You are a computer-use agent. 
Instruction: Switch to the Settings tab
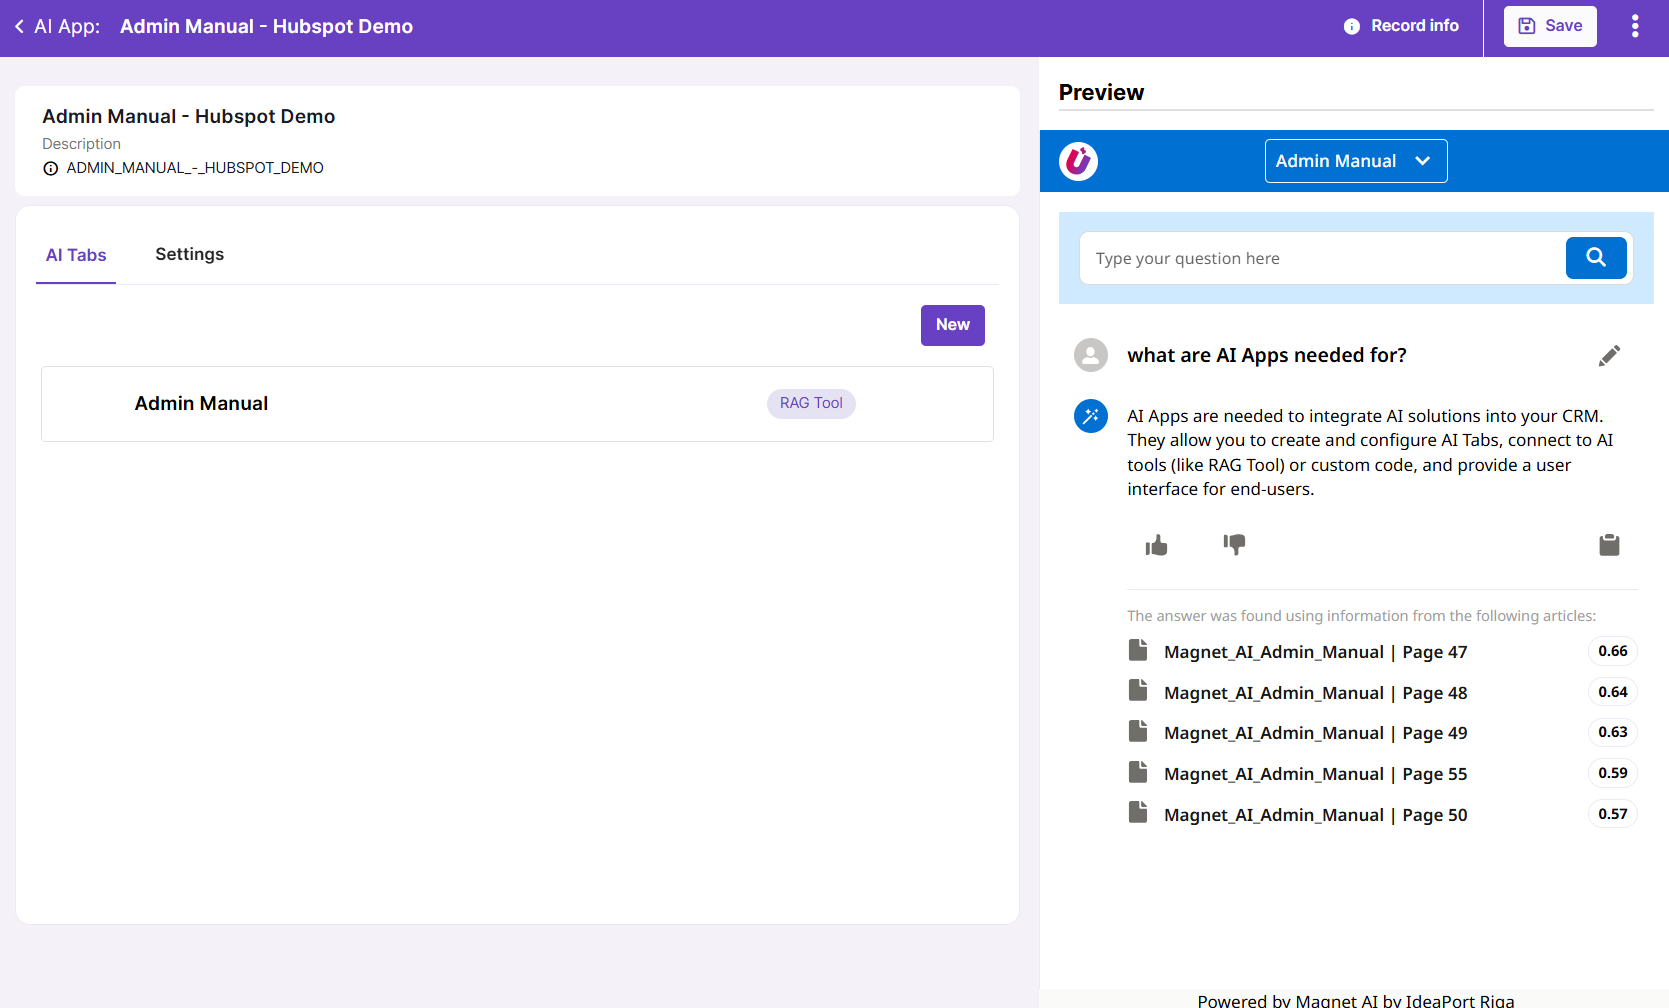(189, 255)
